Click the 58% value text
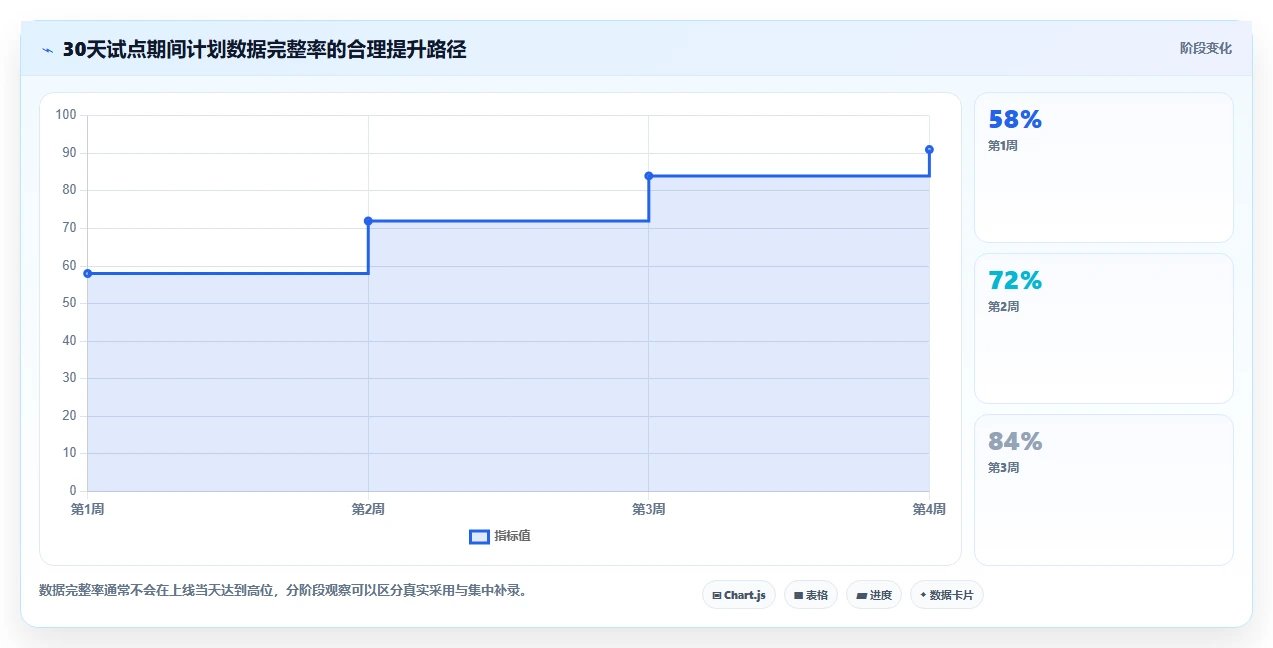 1015,120
